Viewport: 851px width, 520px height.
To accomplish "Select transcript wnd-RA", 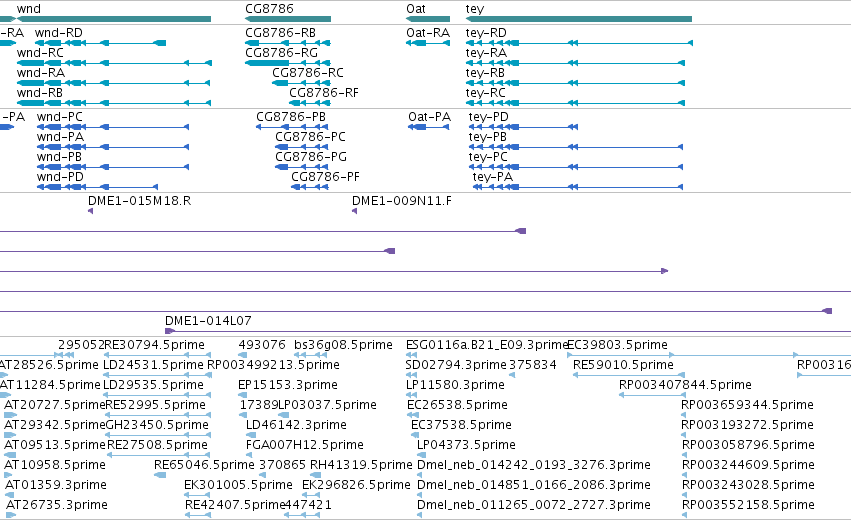I will coord(41,73).
